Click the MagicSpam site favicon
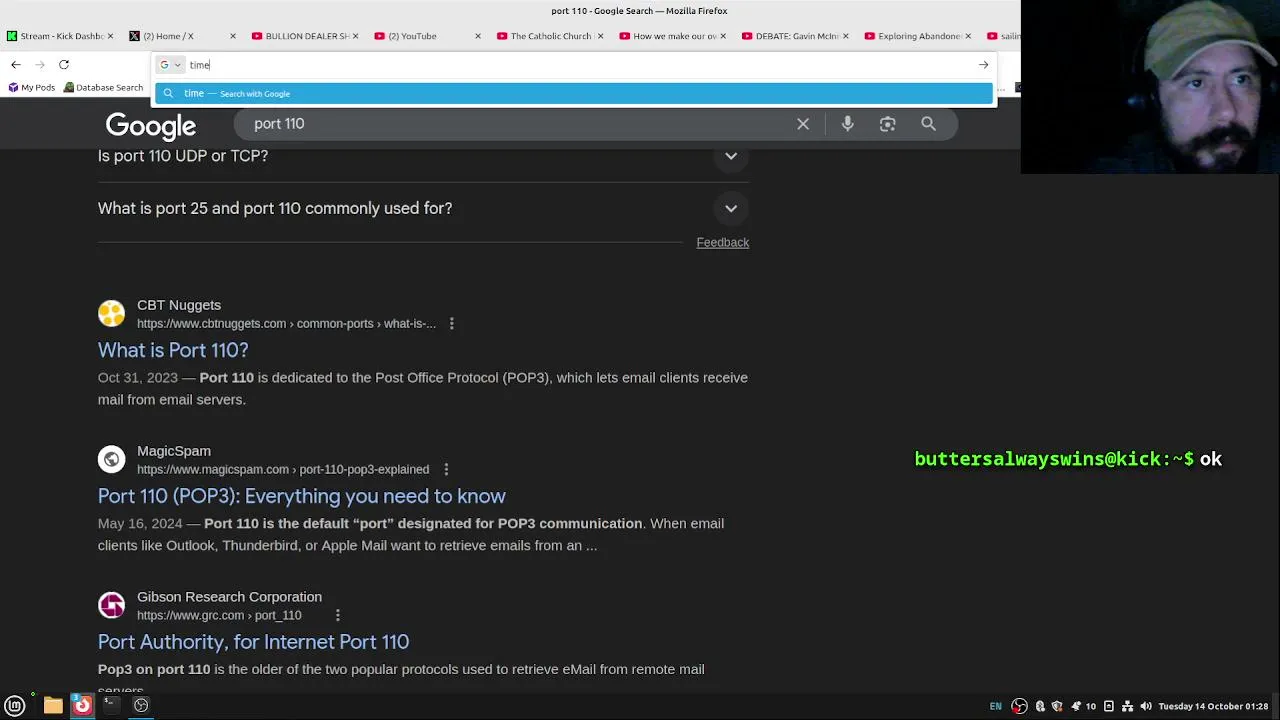This screenshot has height=720, width=1280. [111, 459]
